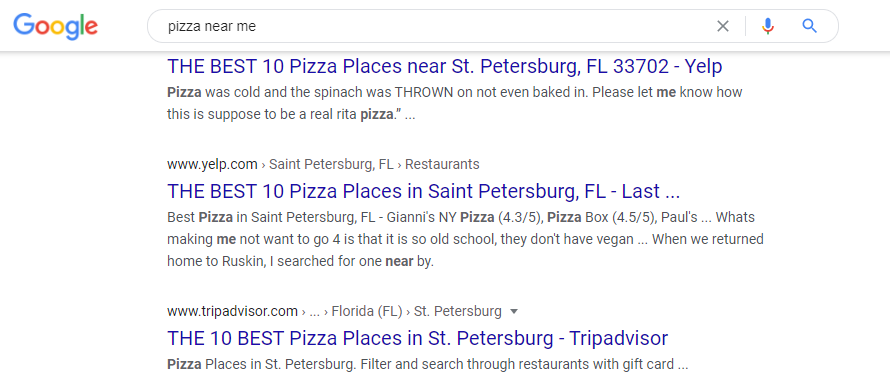Click the bold 'near' word in the Ruskin snippet

(398, 262)
